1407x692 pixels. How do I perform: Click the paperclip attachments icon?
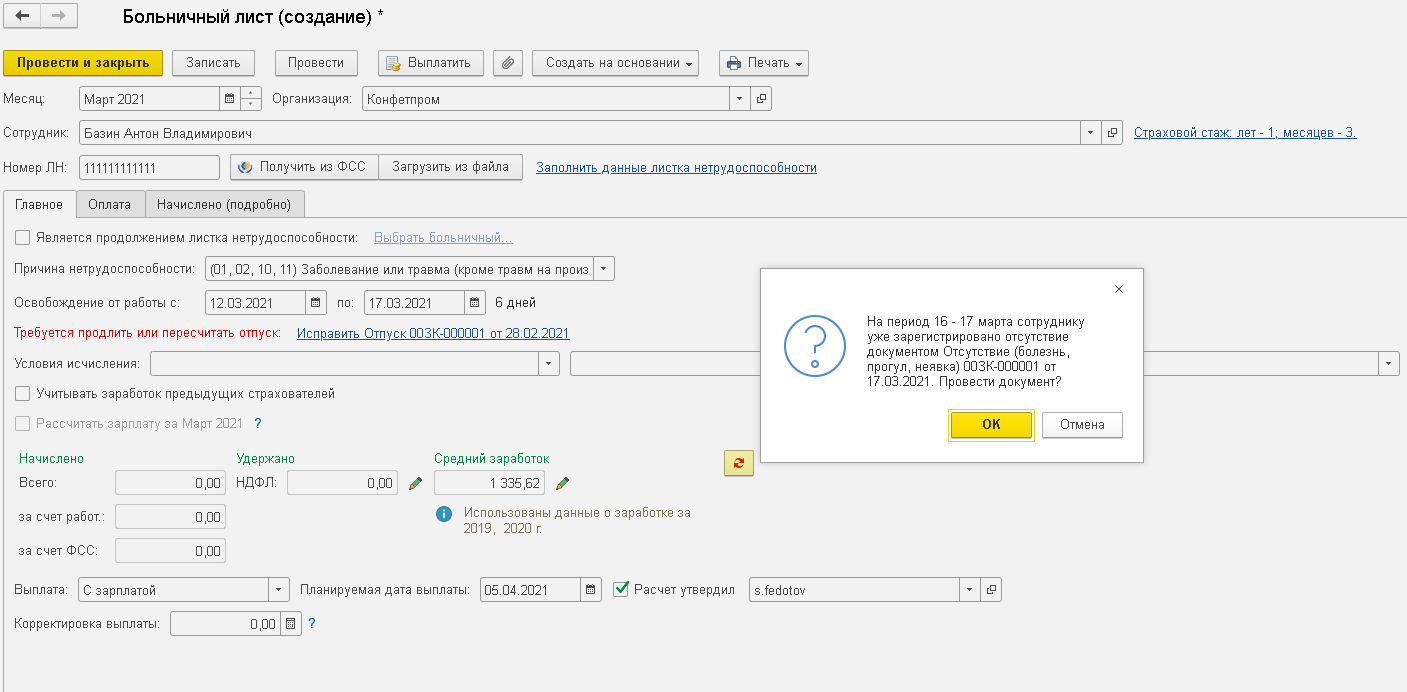tap(508, 63)
